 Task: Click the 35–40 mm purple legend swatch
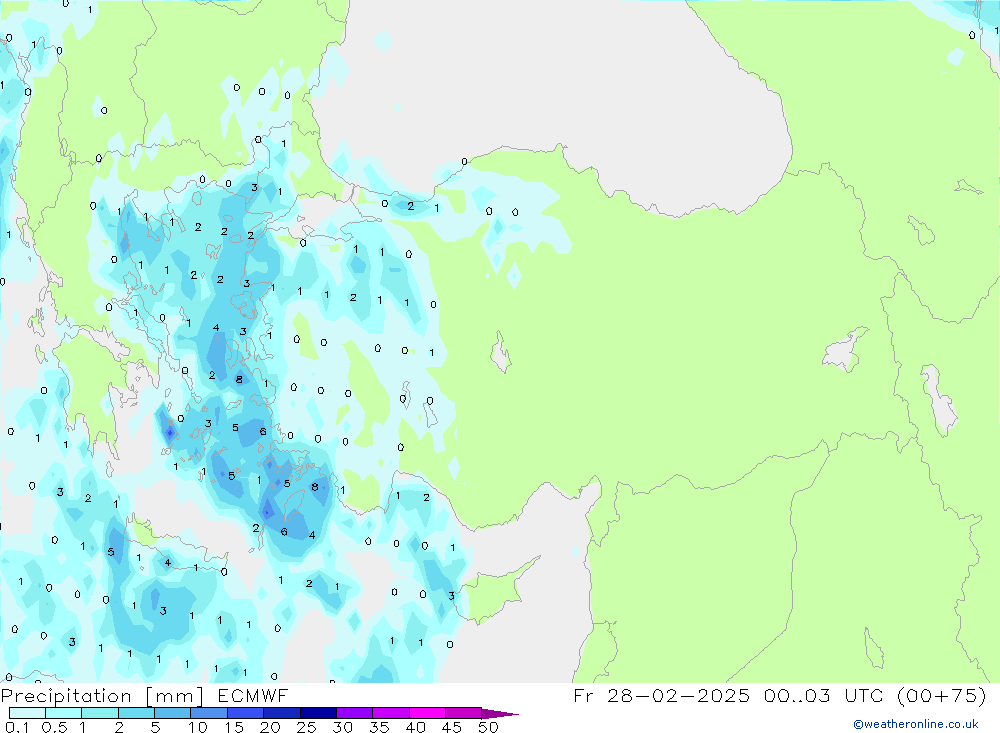(x=390, y=713)
